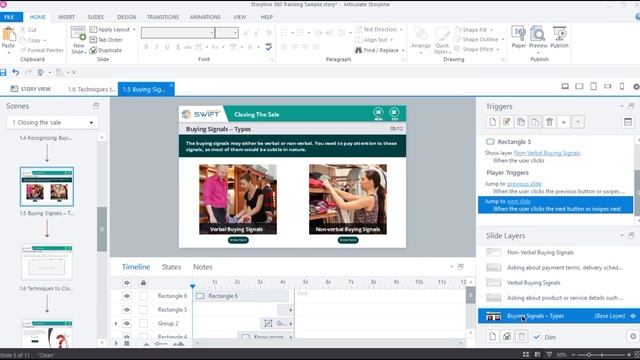Copy the selected trigger
The width and height of the screenshot is (640, 360).
[521, 122]
